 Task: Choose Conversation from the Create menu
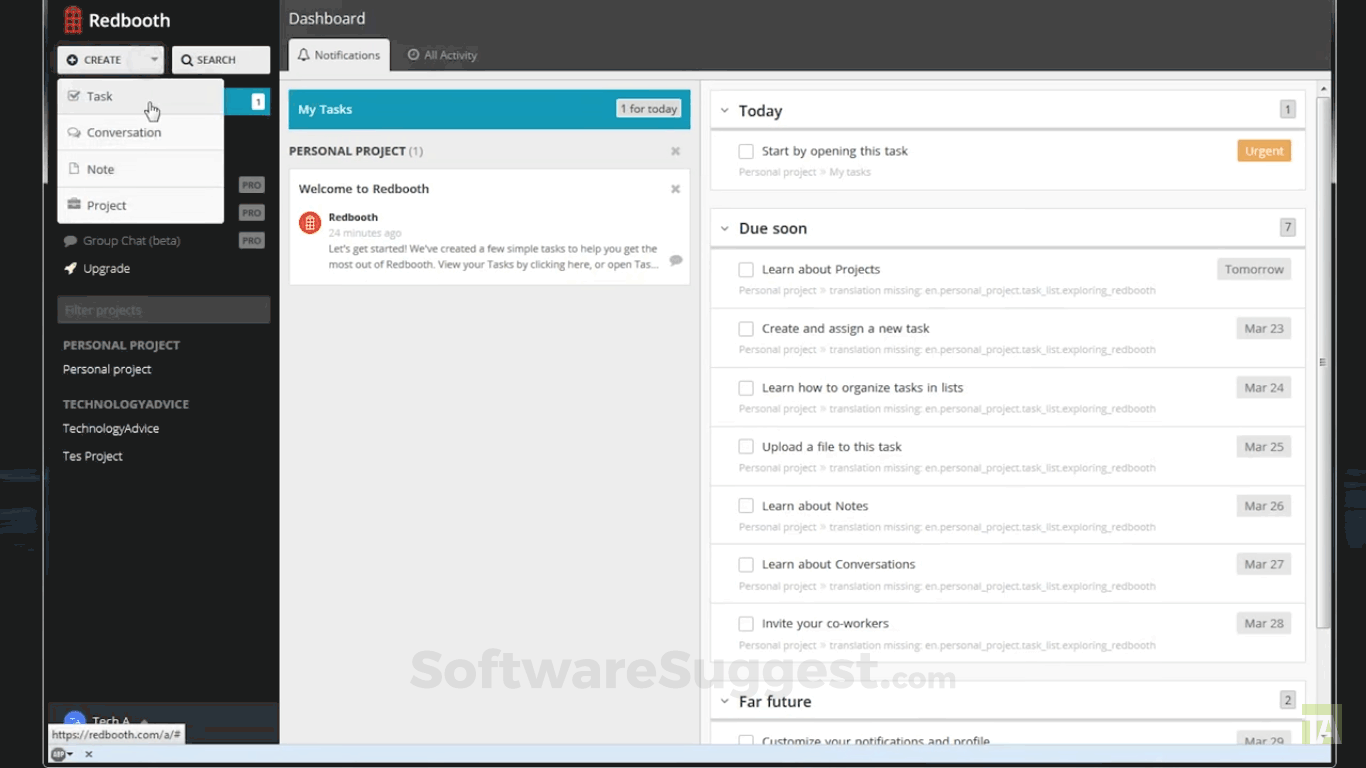pyautogui.click(x=140, y=133)
